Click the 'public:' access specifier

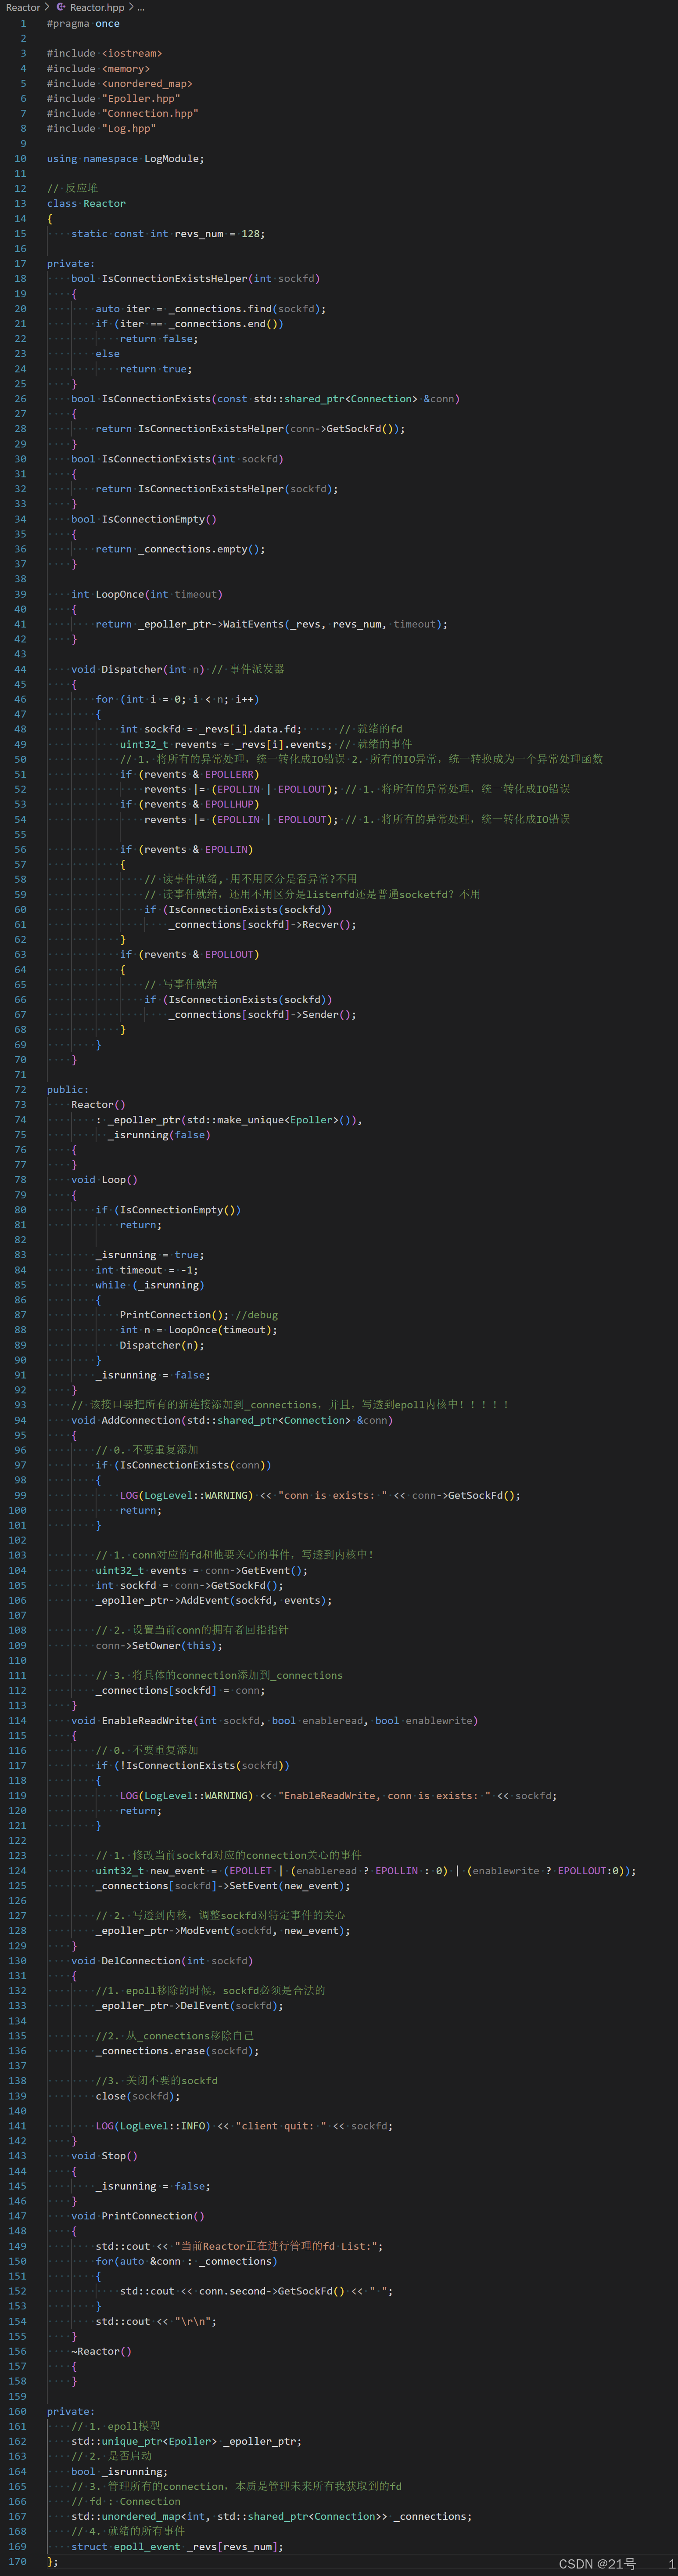tap(67, 1089)
